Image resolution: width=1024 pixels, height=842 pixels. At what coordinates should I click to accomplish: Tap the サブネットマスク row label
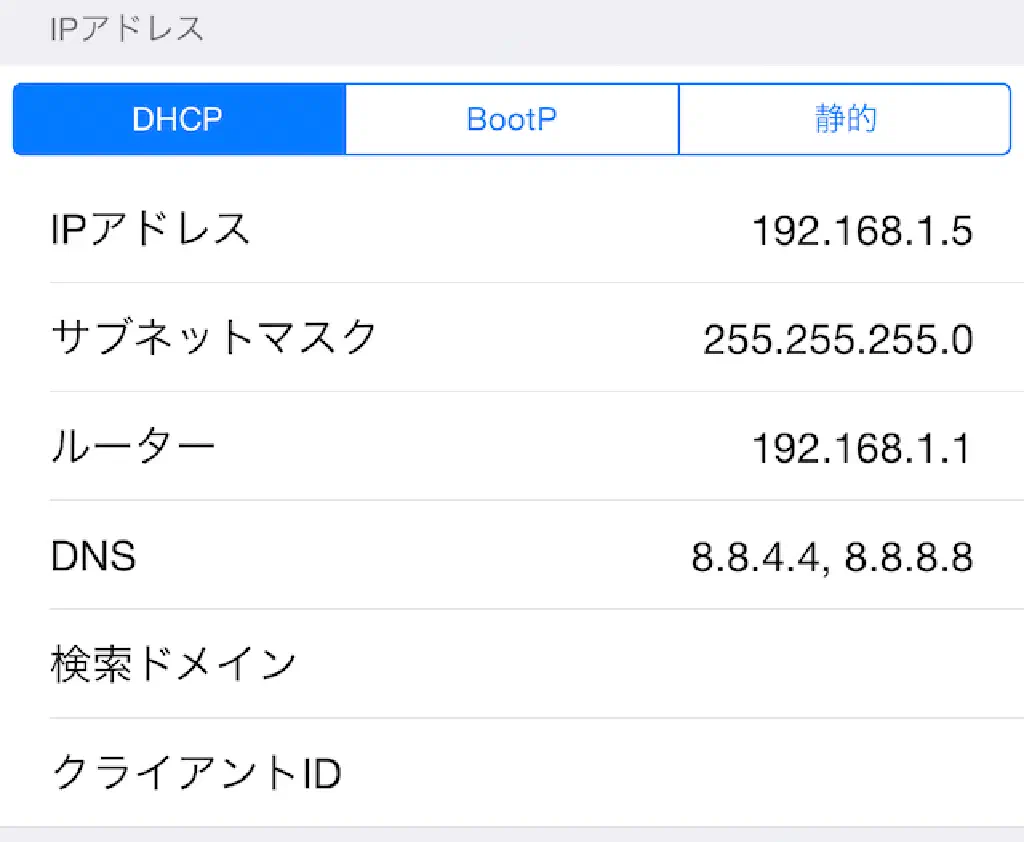click(x=213, y=338)
